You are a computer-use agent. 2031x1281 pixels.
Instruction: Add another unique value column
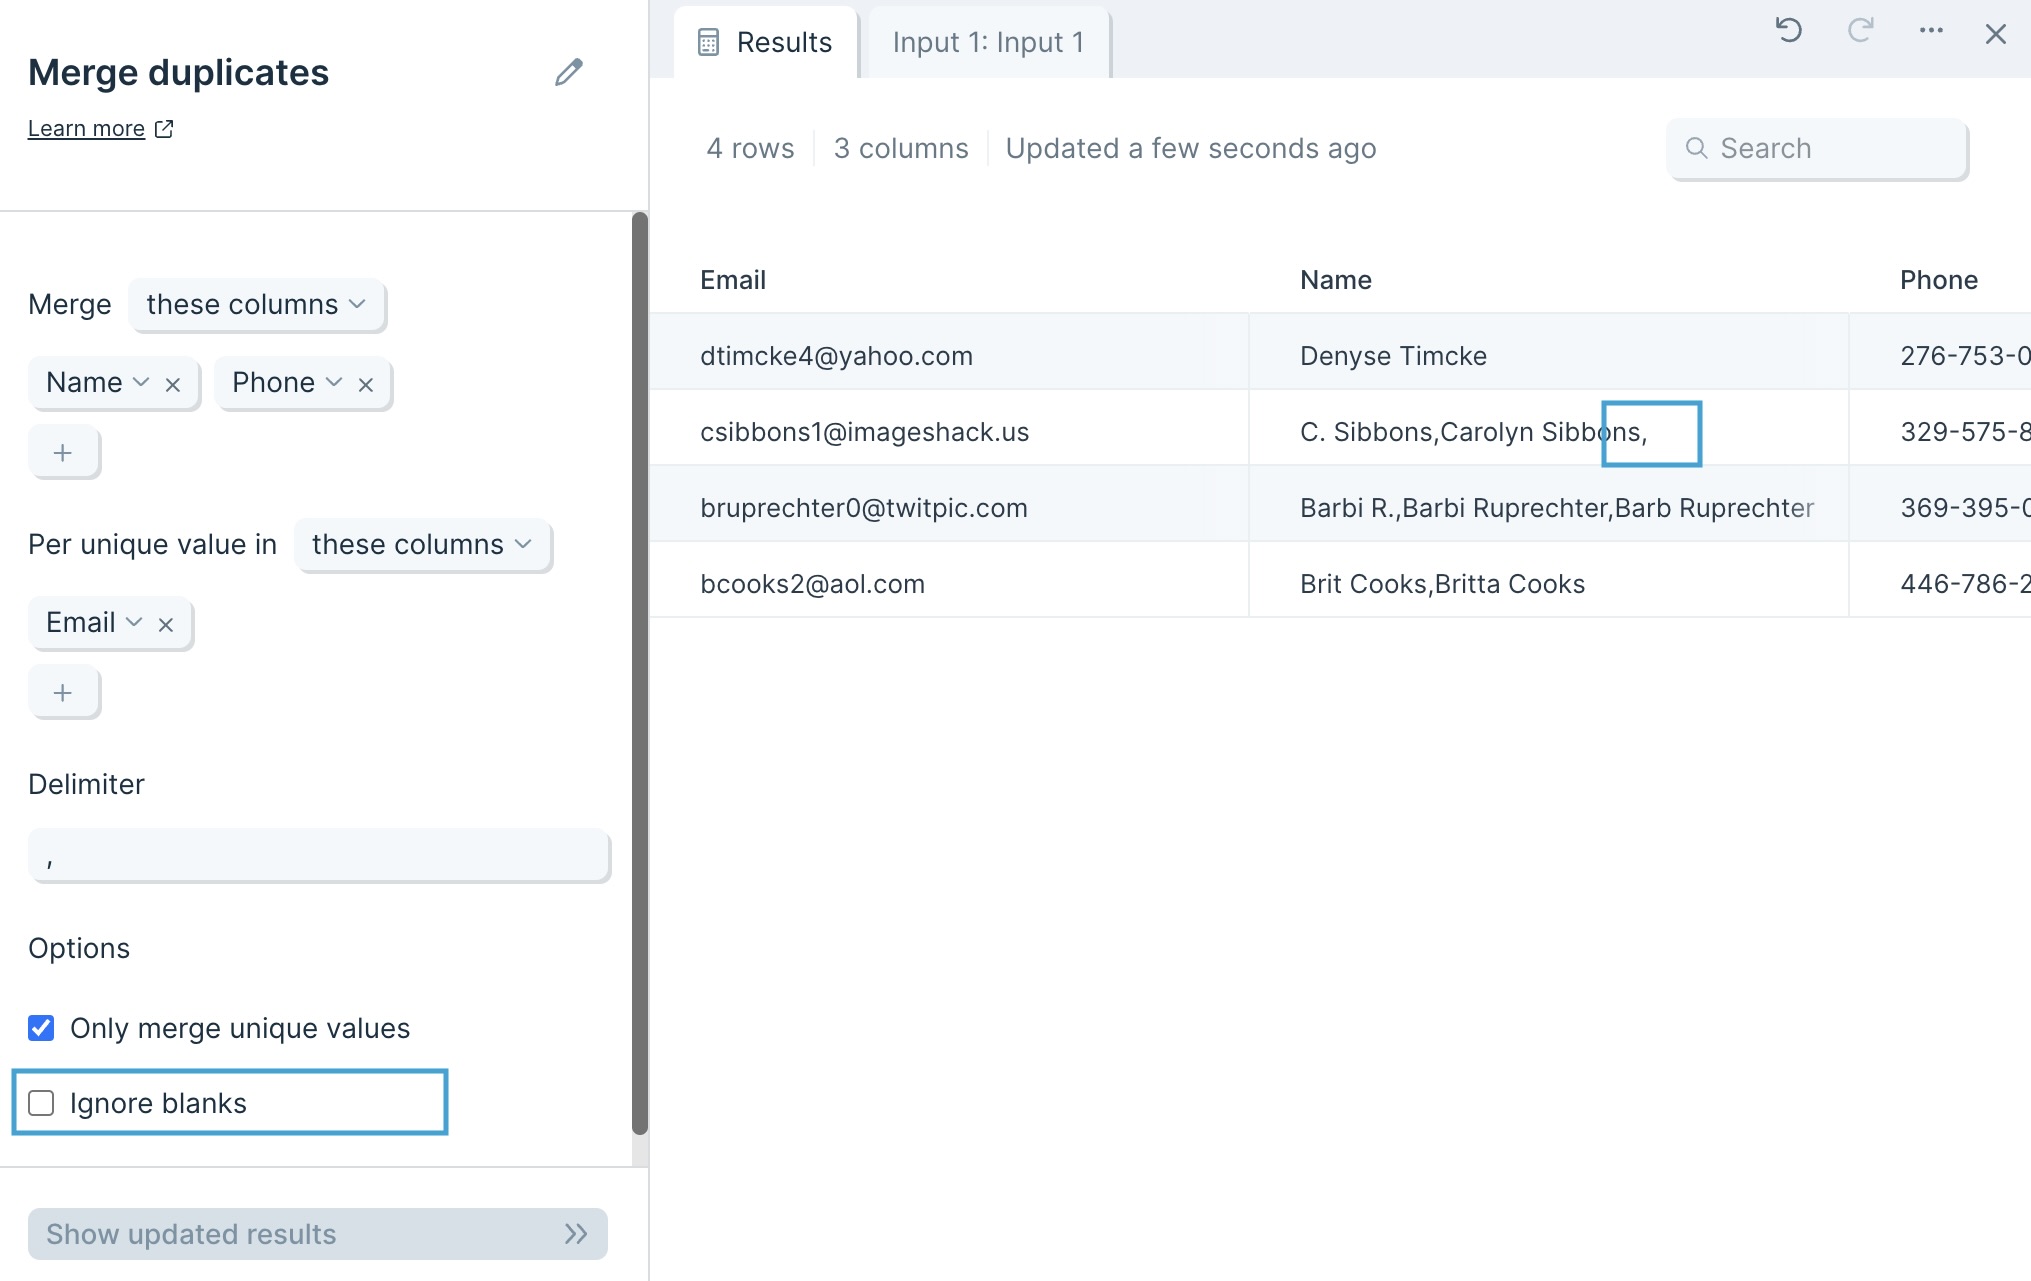[63, 692]
